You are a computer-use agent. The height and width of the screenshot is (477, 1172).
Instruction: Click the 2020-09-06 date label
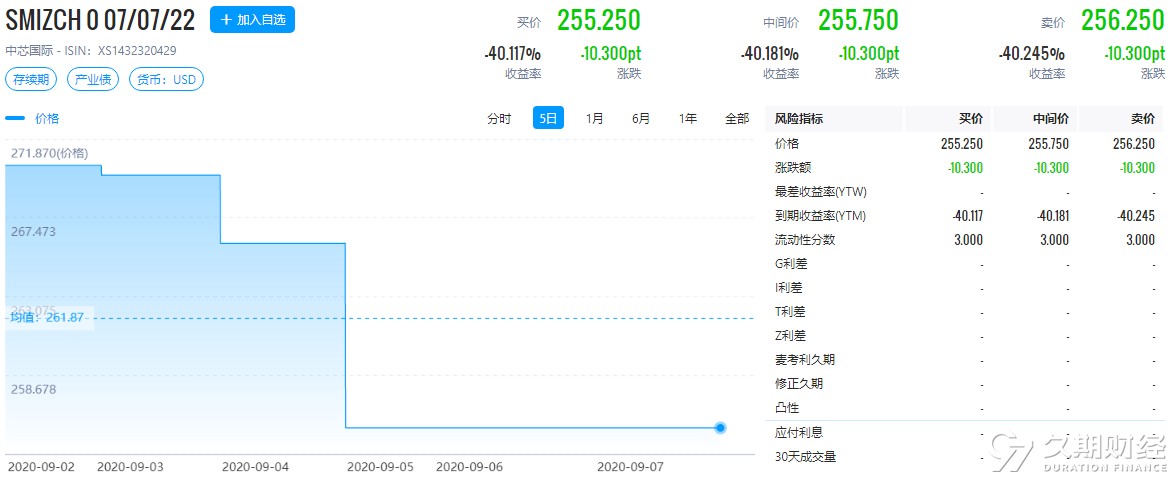click(469, 467)
